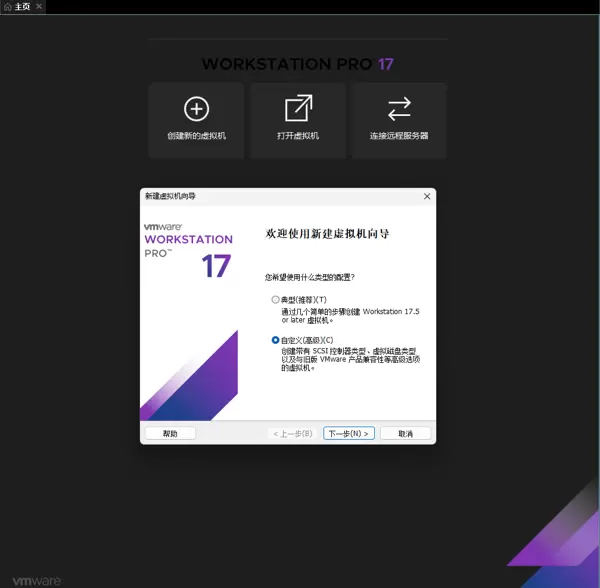Close the 新建虚拟机向导 dialog
The image size is (600, 588).
tap(427, 196)
